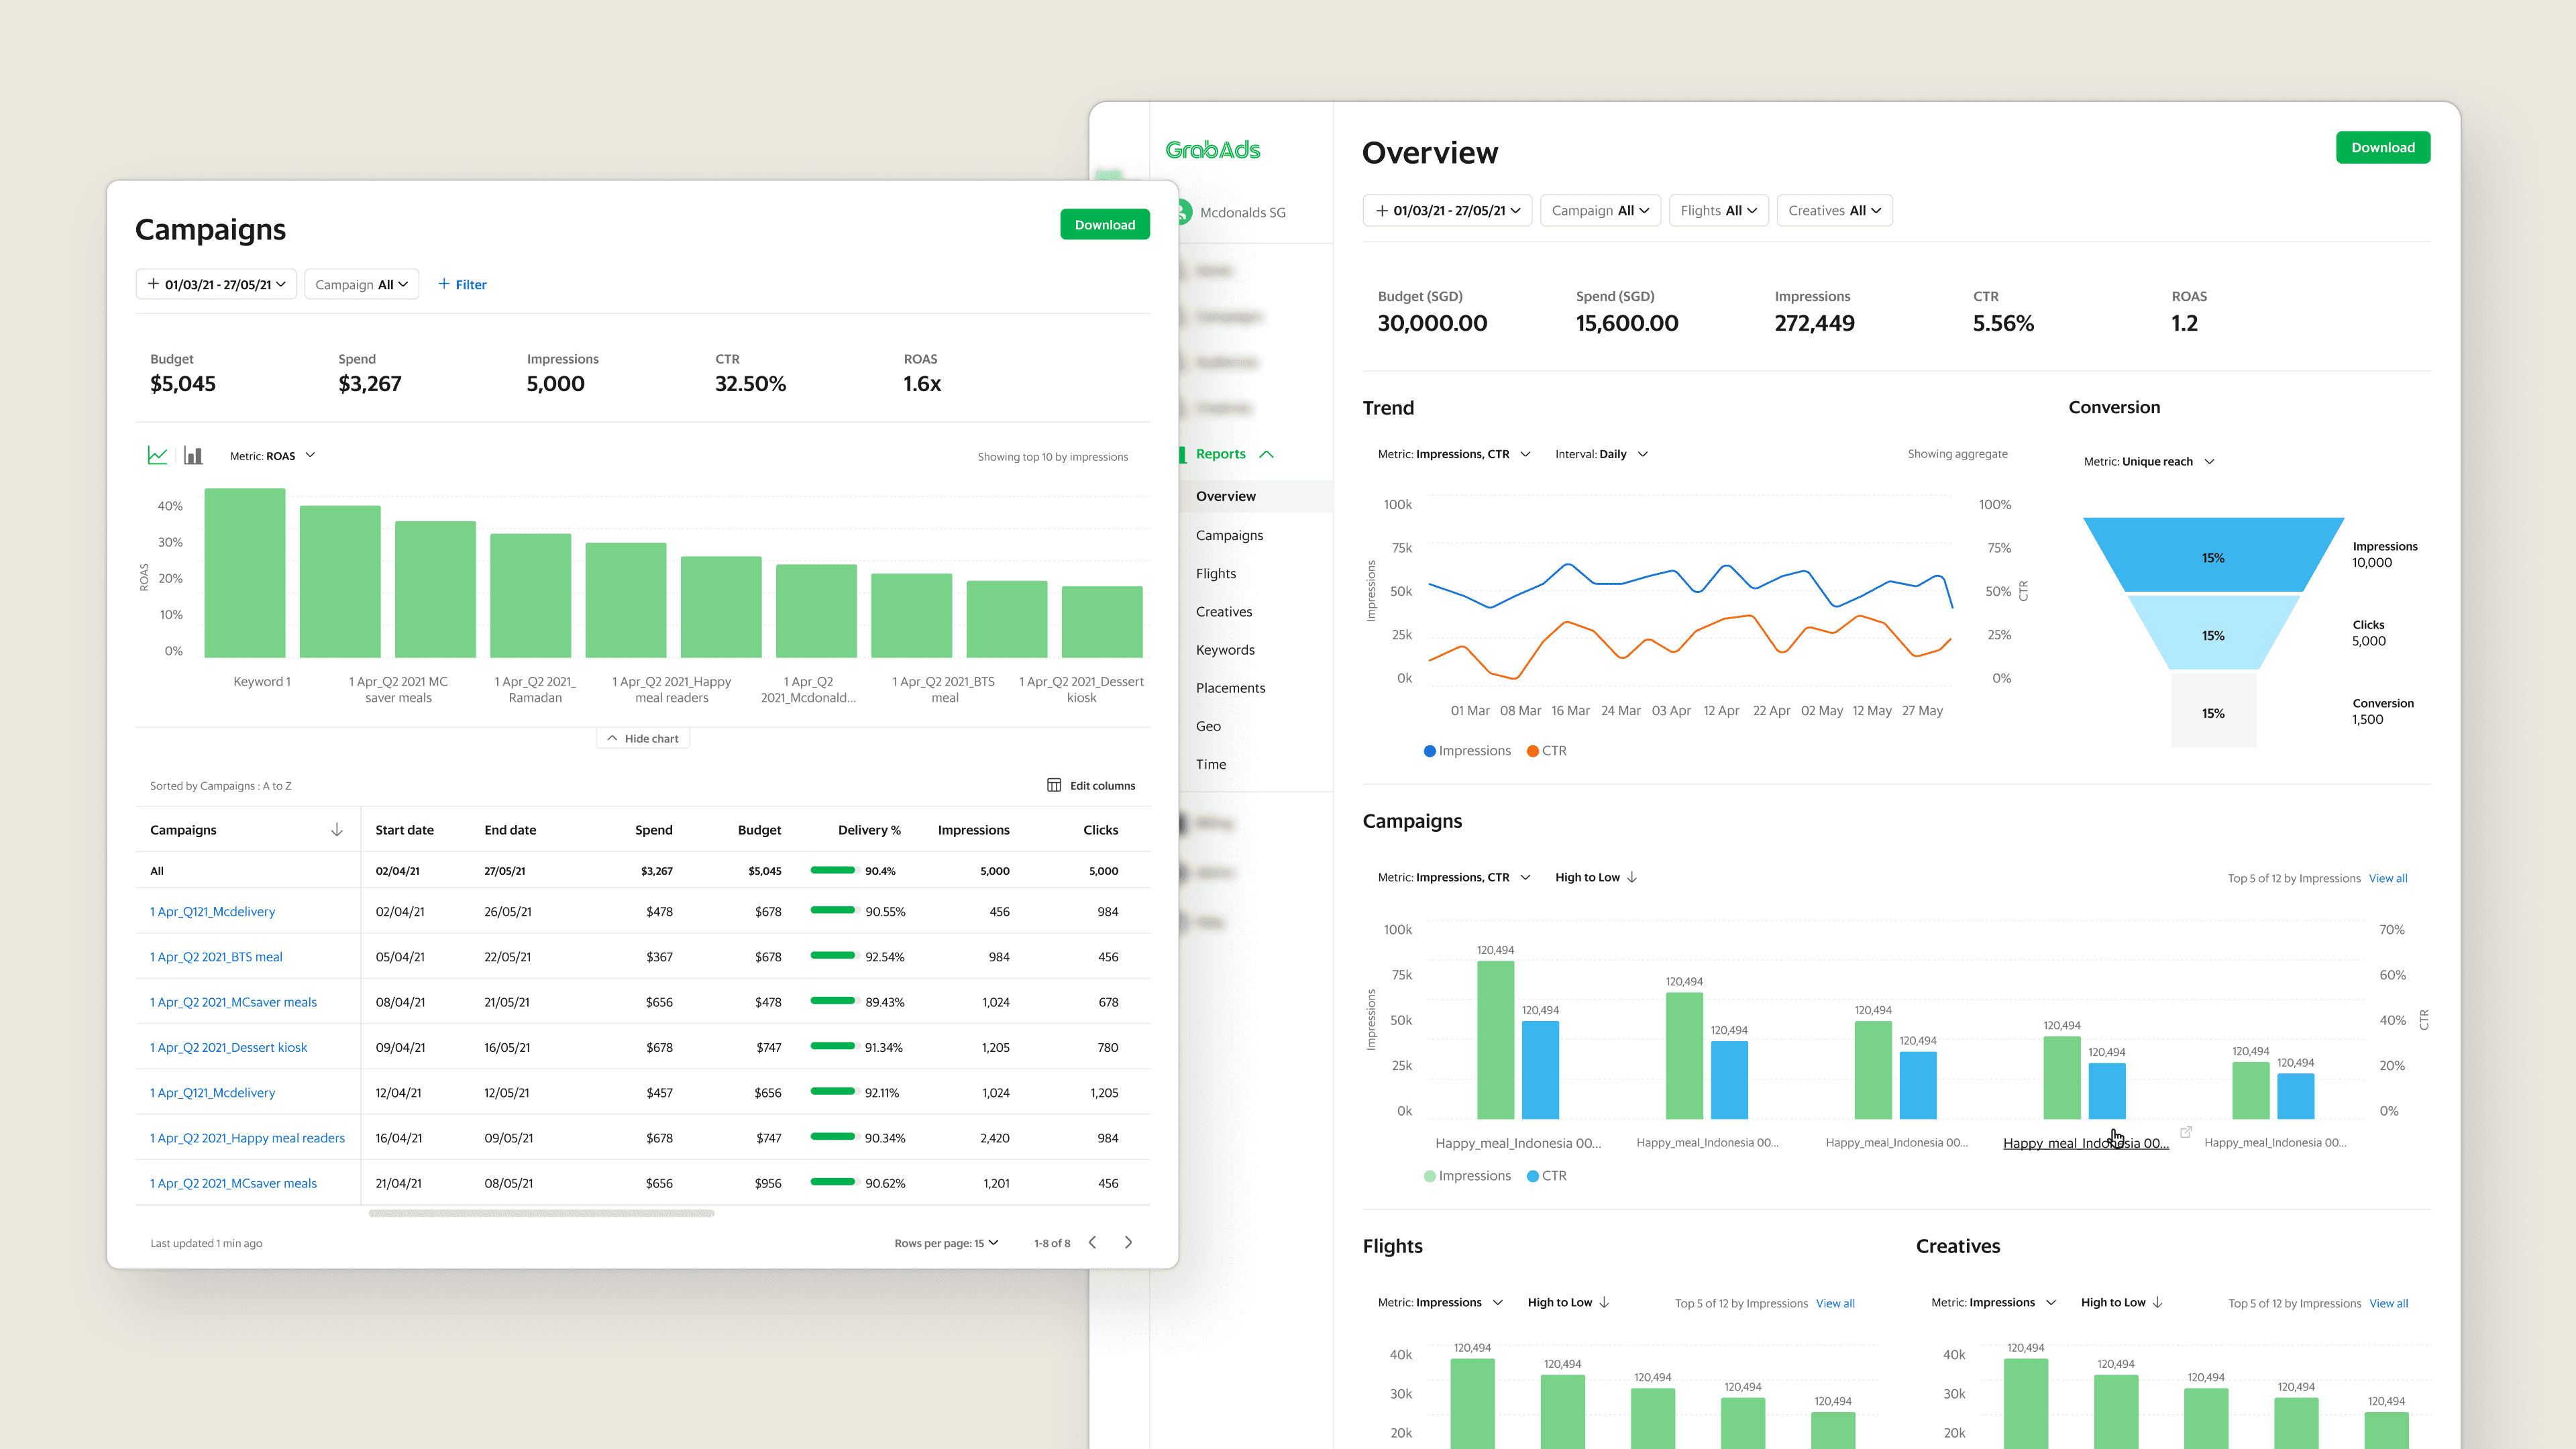This screenshot has height=1449, width=2576.
Task: Go to previous table page arrow
Action: [x=1092, y=1242]
